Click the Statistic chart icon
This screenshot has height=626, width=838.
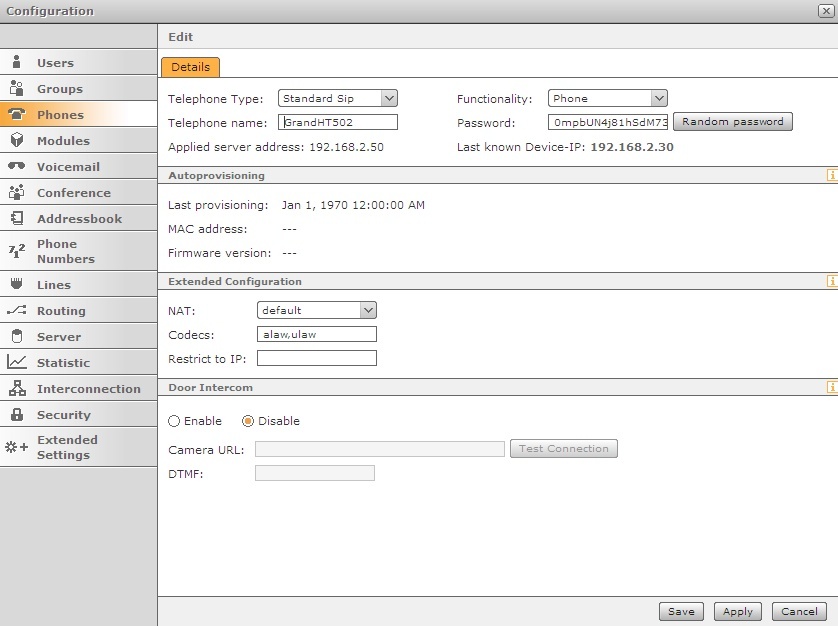point(17,362)
